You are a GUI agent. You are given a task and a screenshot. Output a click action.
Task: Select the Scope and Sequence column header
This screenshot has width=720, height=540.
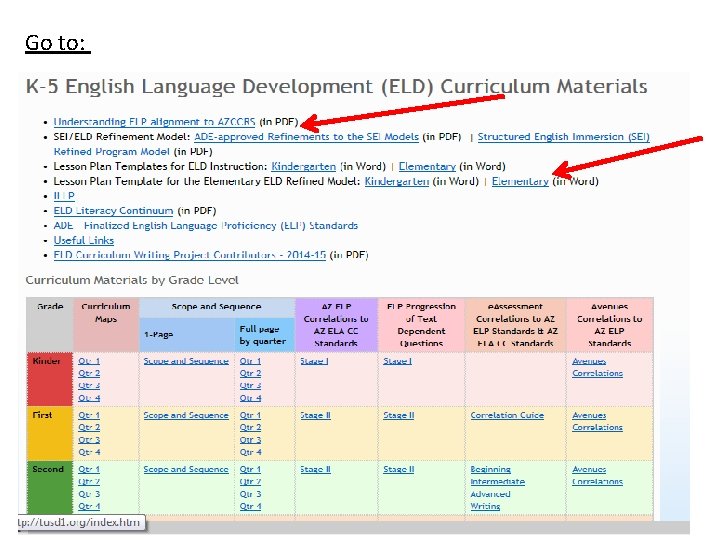(216, 307)
